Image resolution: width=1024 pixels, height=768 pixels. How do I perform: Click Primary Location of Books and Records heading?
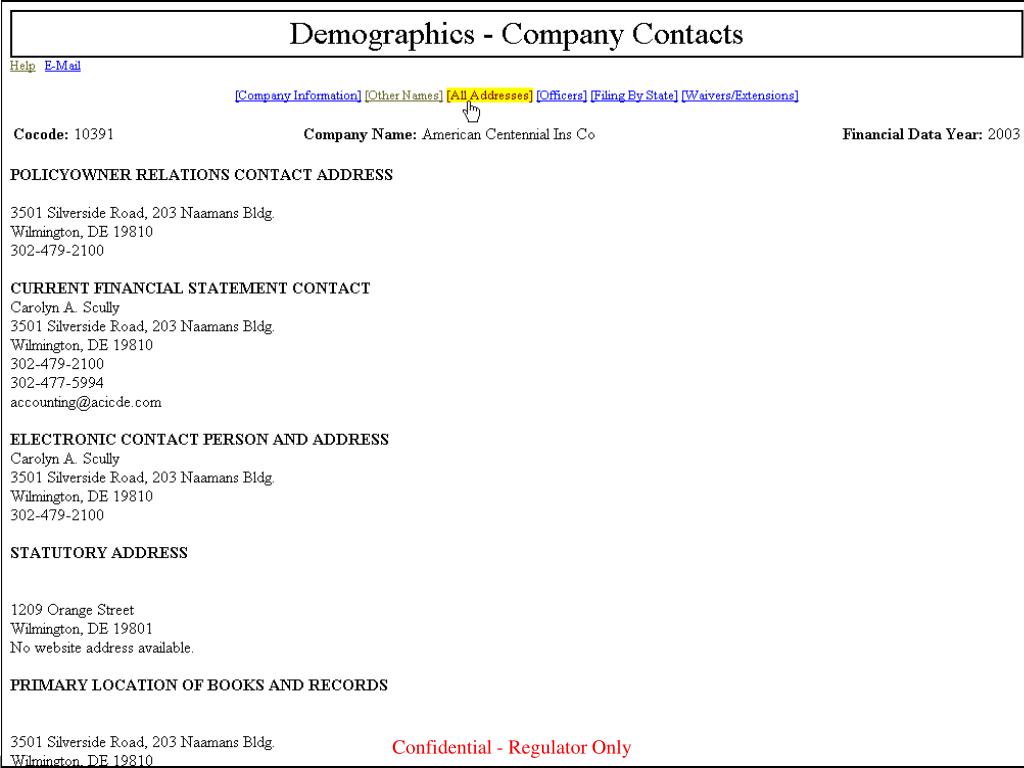tap(199, 684)
